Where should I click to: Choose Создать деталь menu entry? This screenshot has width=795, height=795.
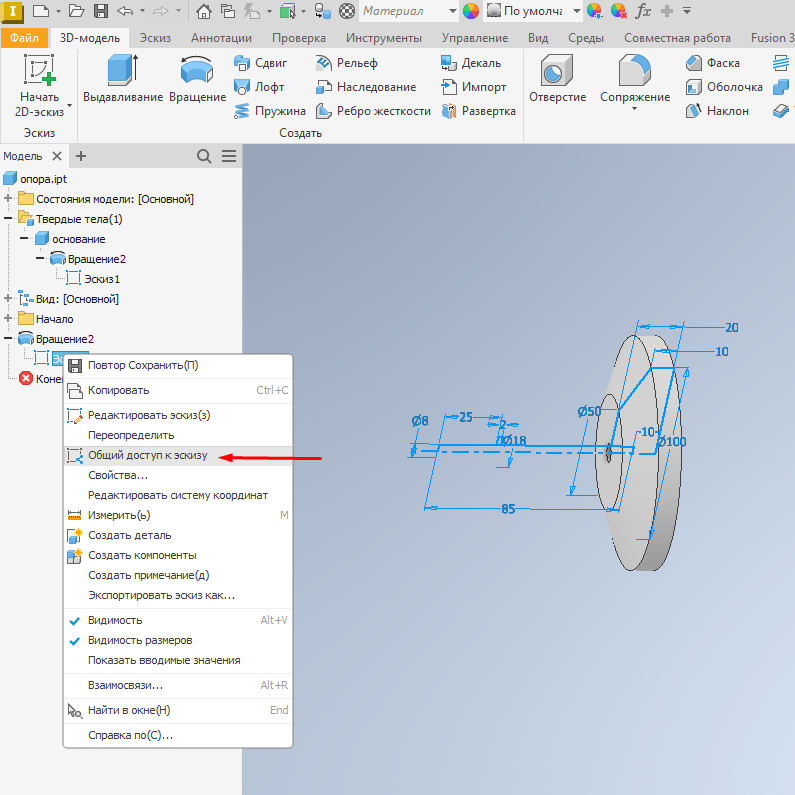point(177,535)
